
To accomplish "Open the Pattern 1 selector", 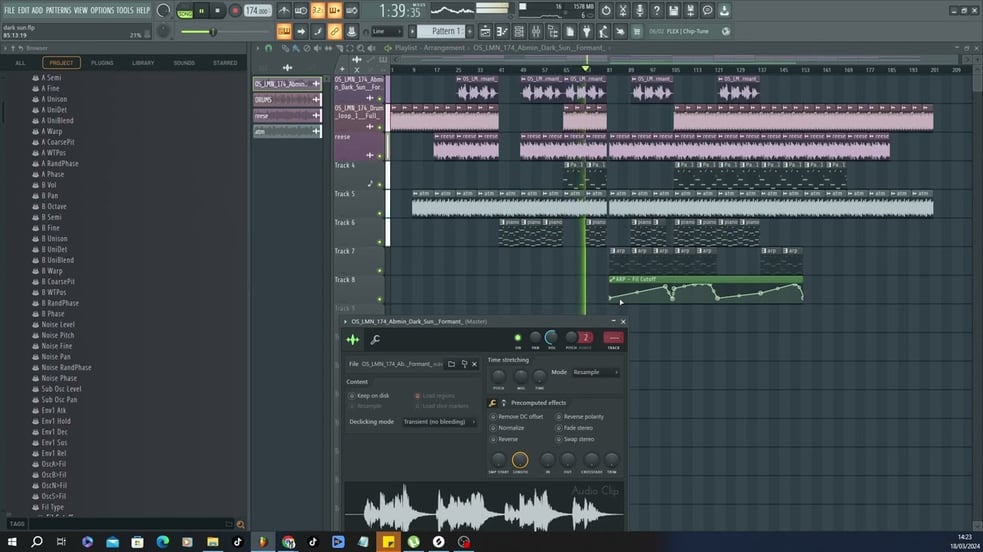I will click(445, 31).
